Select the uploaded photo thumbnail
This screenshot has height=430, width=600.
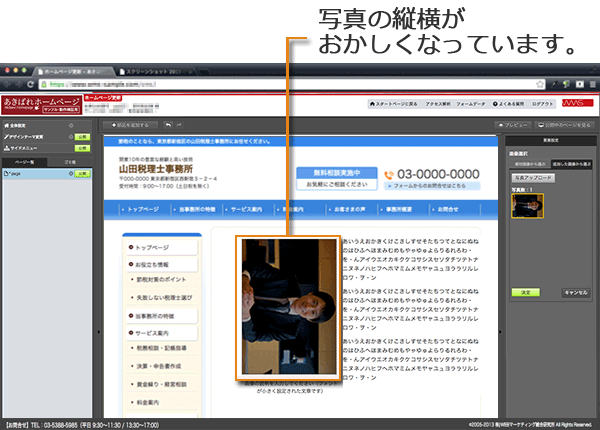pyautogui.click(x=526, y=206)
